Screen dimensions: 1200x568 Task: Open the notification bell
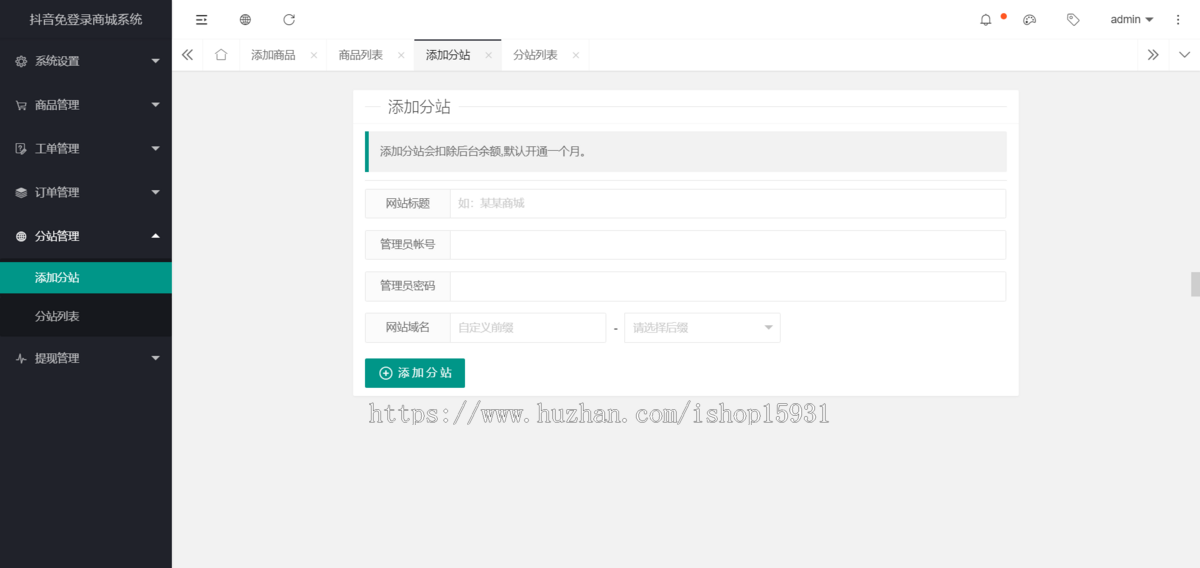986,20
